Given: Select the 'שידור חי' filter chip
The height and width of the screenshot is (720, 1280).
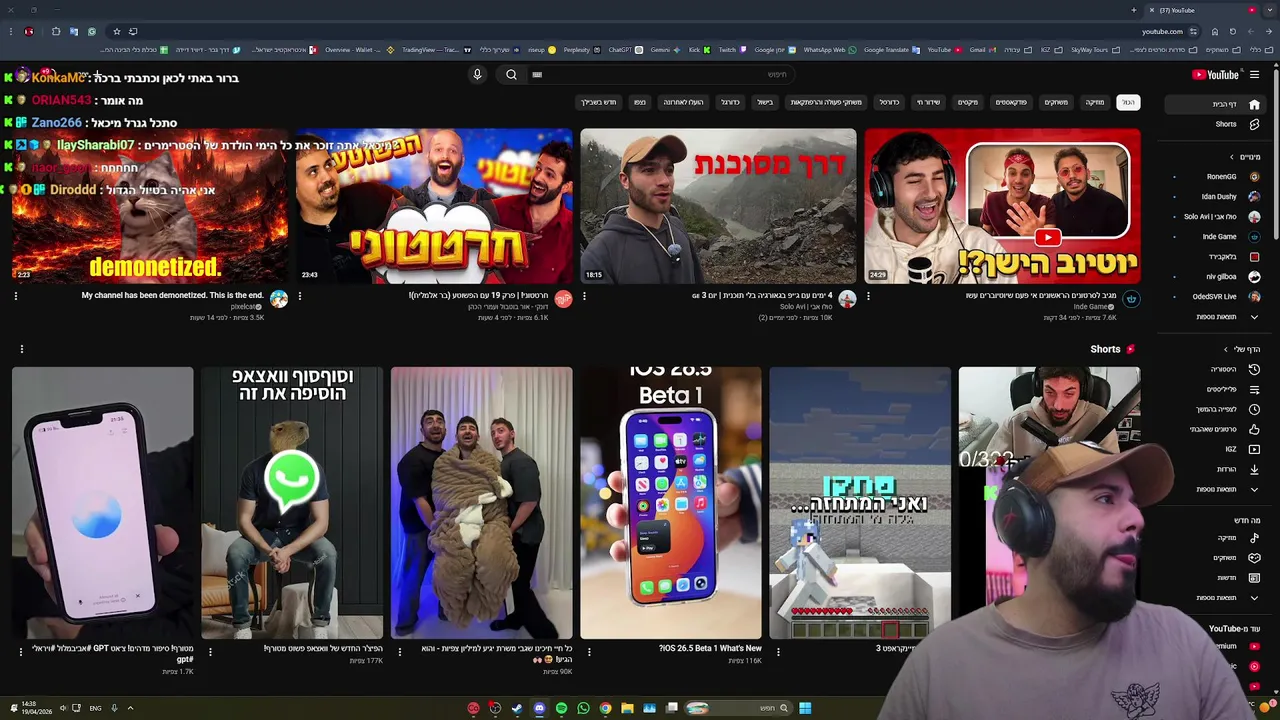Looking at the screenshot, I should point(929,102).
